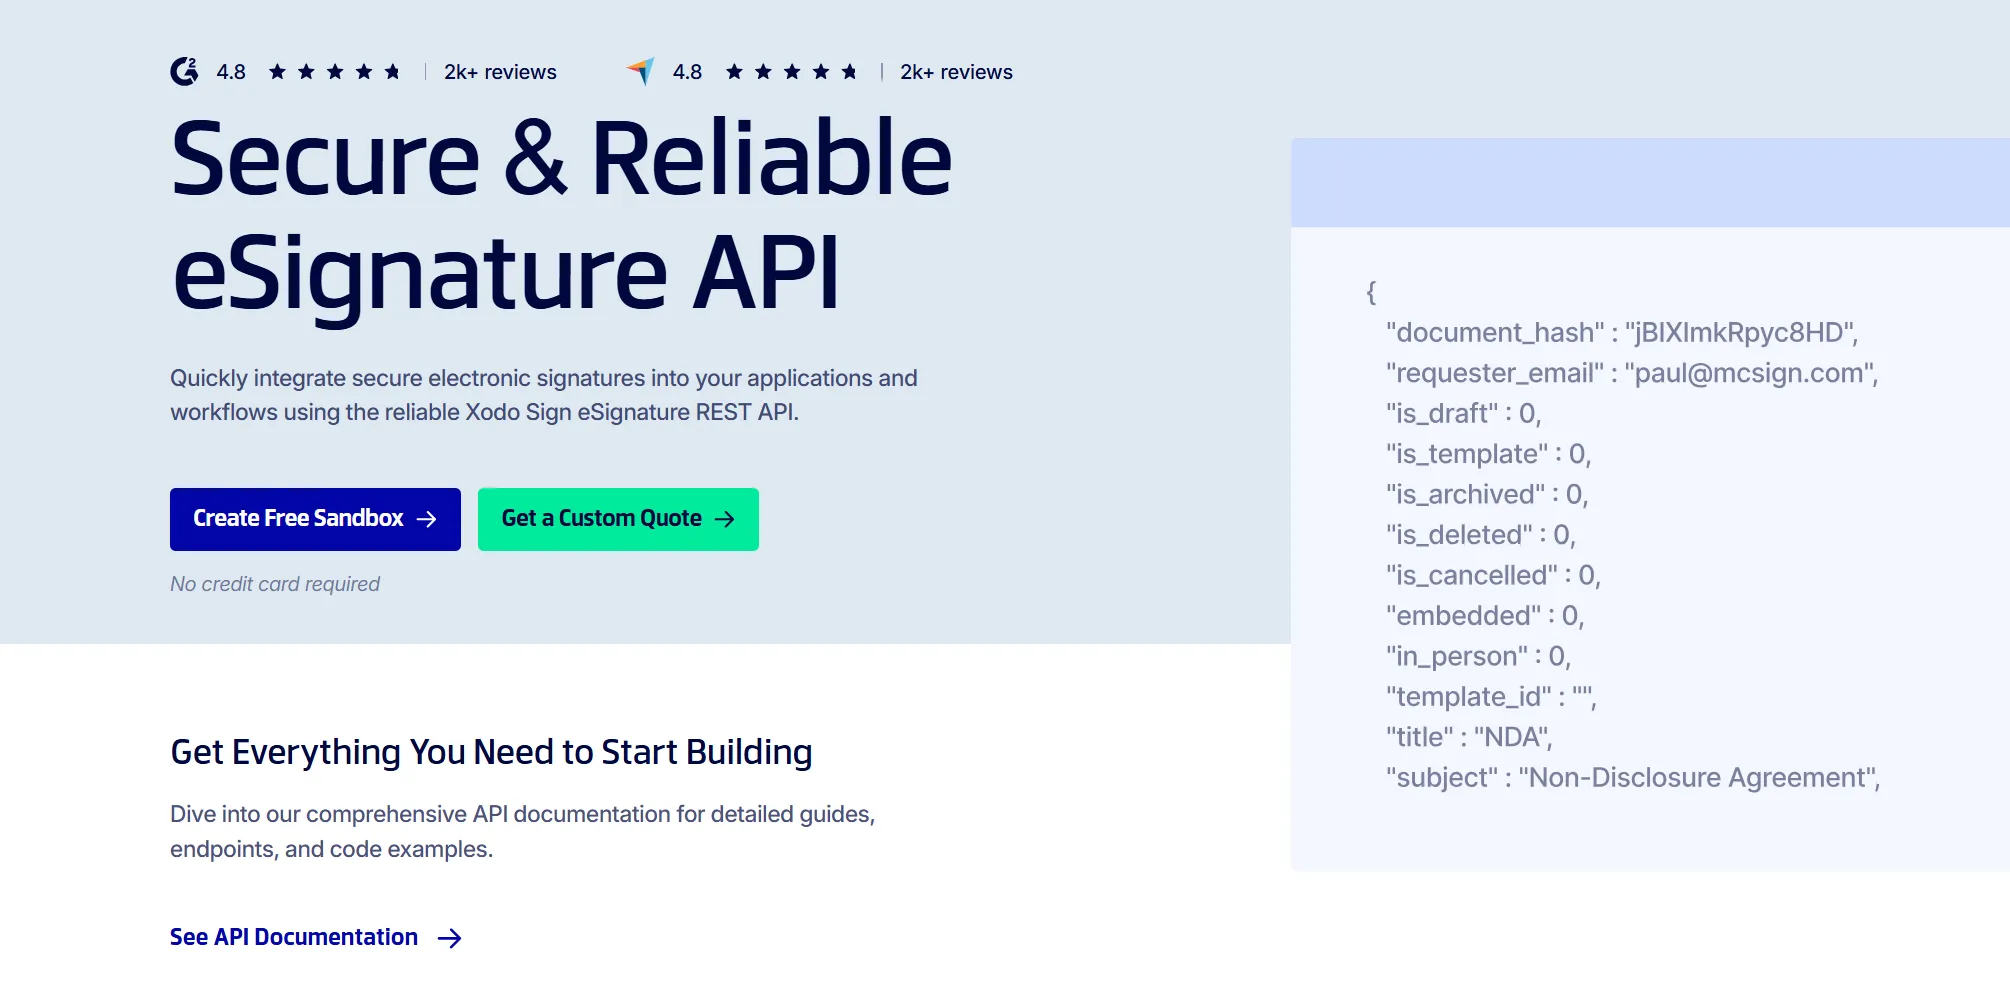Click the arrow on Get a Custom Quote
2010x1006 pixels.
(x=725, y=519)
